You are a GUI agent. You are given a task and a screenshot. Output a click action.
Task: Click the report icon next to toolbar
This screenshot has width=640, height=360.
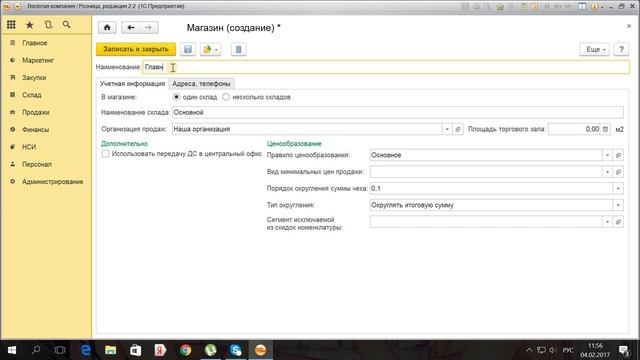click(x=238, y=49)
